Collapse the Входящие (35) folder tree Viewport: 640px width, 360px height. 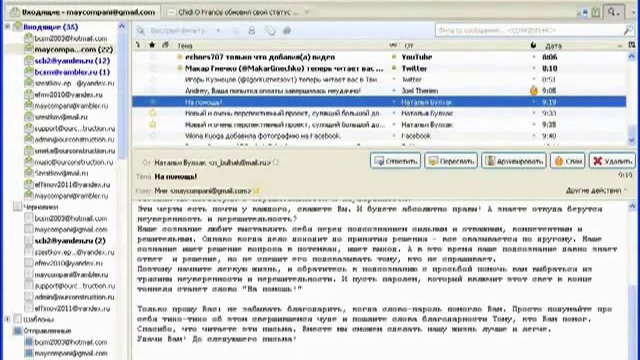(7, 27)
